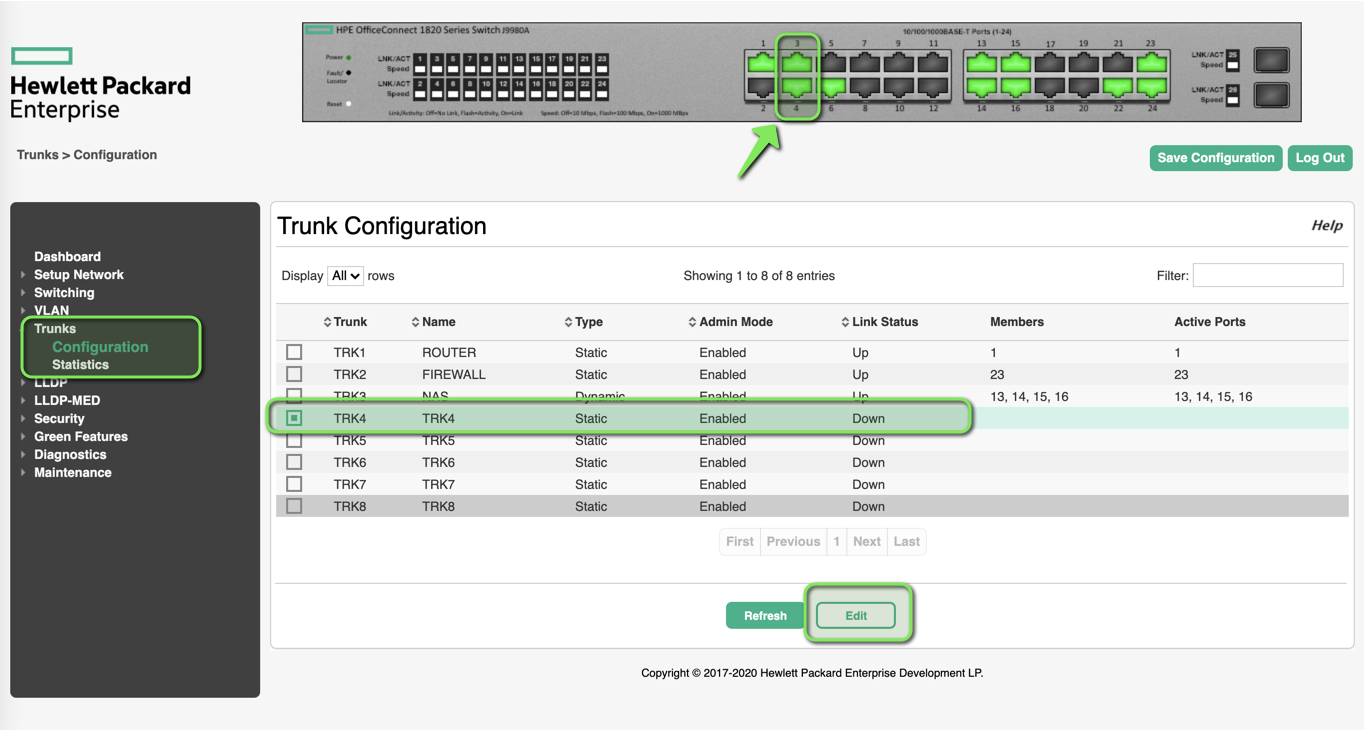Select port 3 on the switch diagram

(x=797, y=62)
